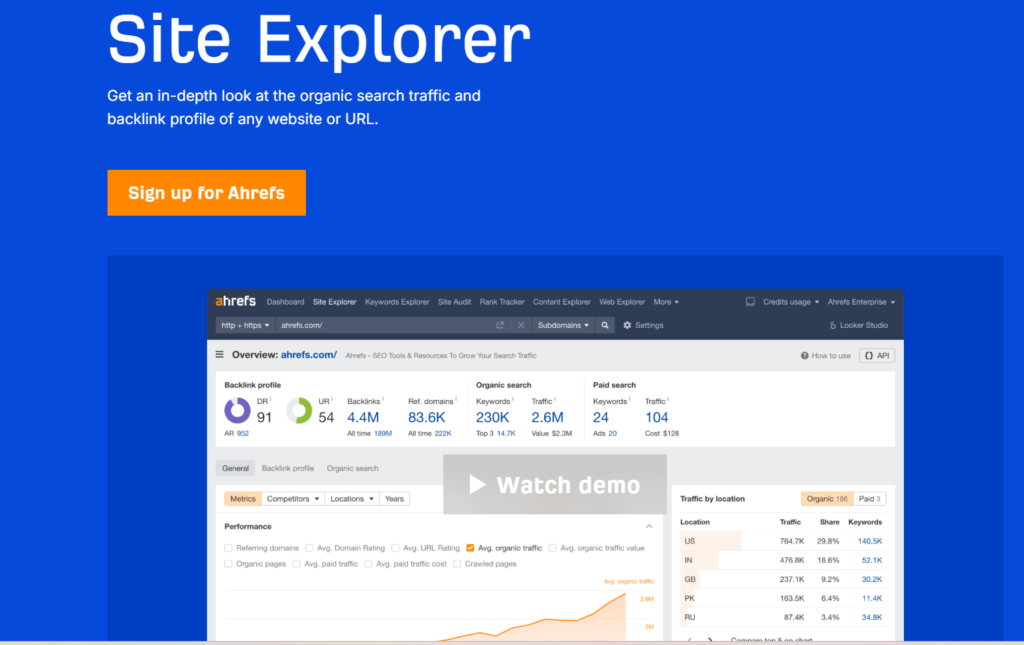This screenshot has height=645, width=1024.
Task: Open Settings via the gear icon
Action: tap(643, 325)
